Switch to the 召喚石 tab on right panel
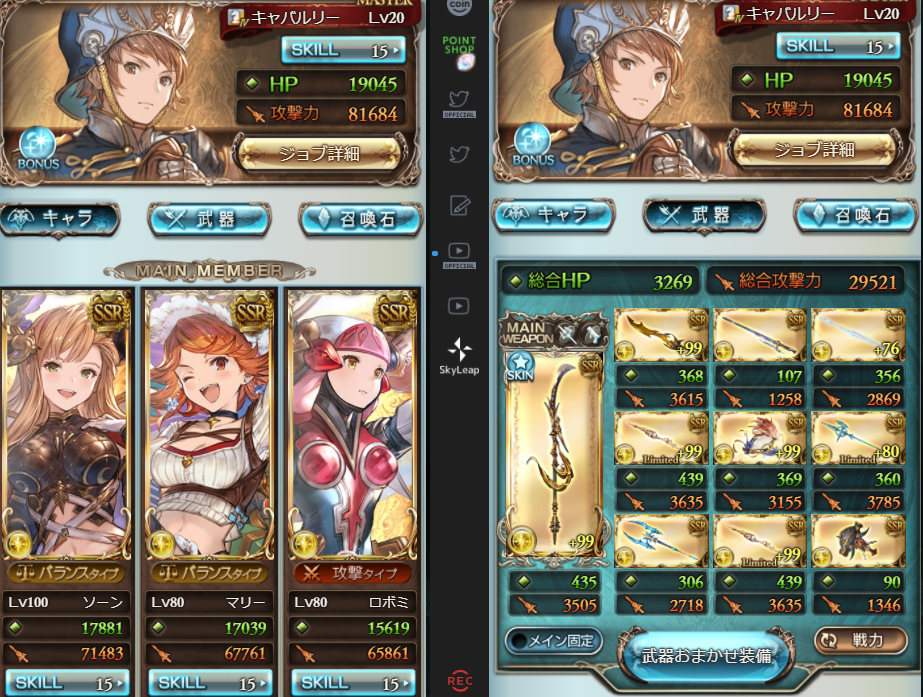The width and height of the screenshot is (923, 697). 856,215
